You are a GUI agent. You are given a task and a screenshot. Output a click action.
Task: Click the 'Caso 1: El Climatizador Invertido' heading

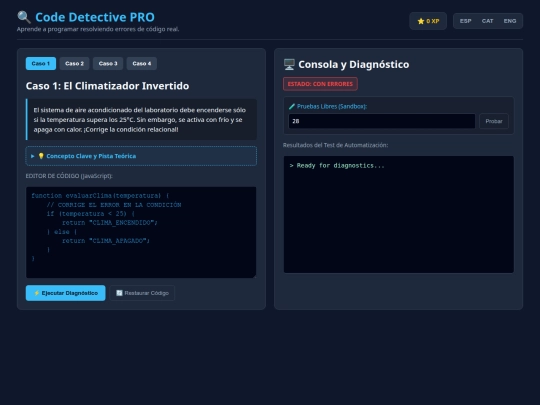(x=107, y=86)
